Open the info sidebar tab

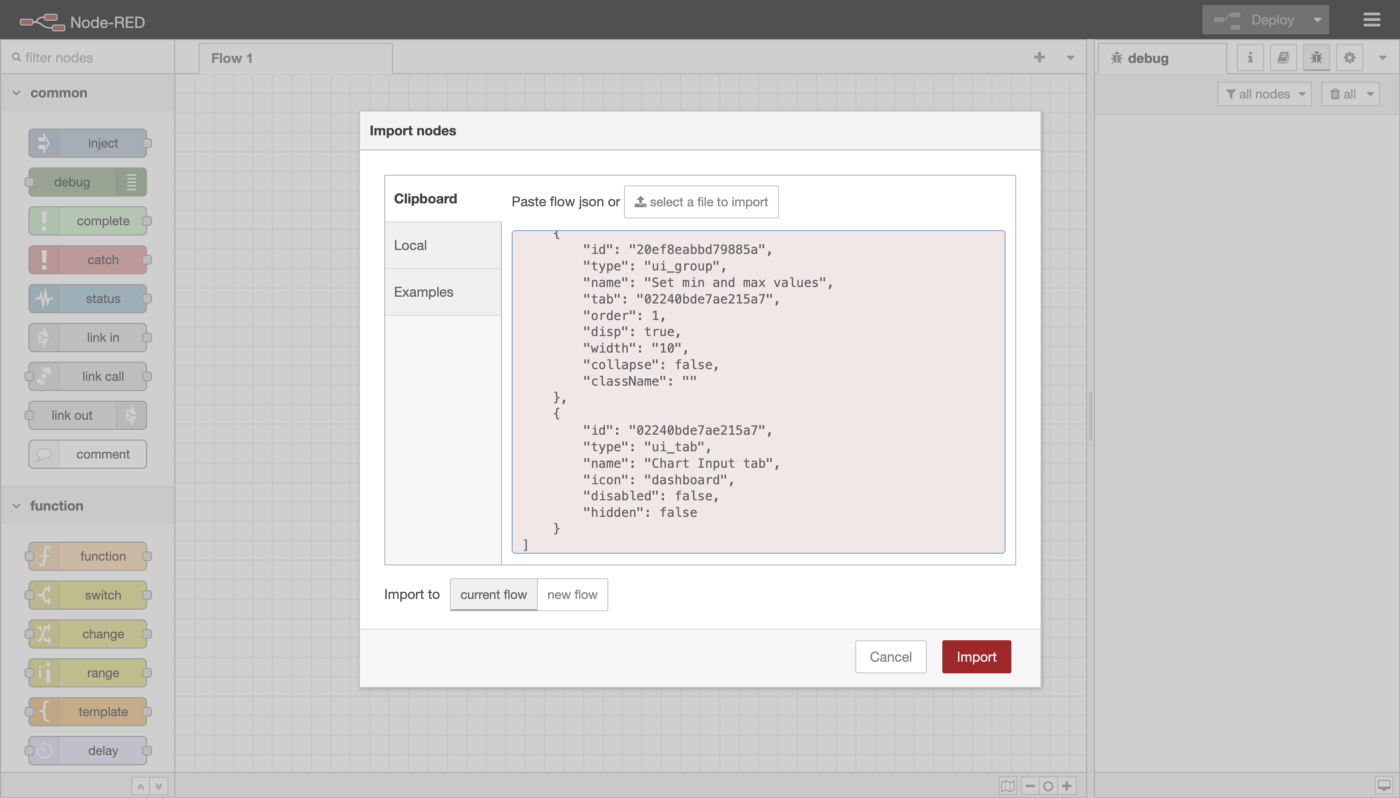tap(1250, 58)
